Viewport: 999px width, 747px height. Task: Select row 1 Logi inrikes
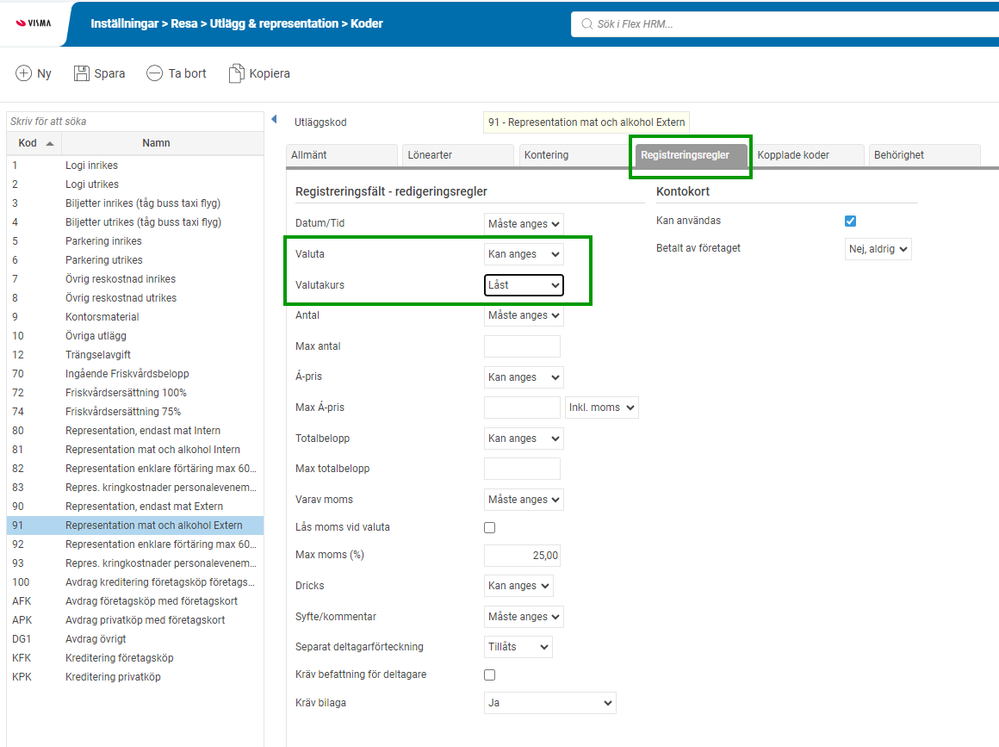[x=135, y=165]
